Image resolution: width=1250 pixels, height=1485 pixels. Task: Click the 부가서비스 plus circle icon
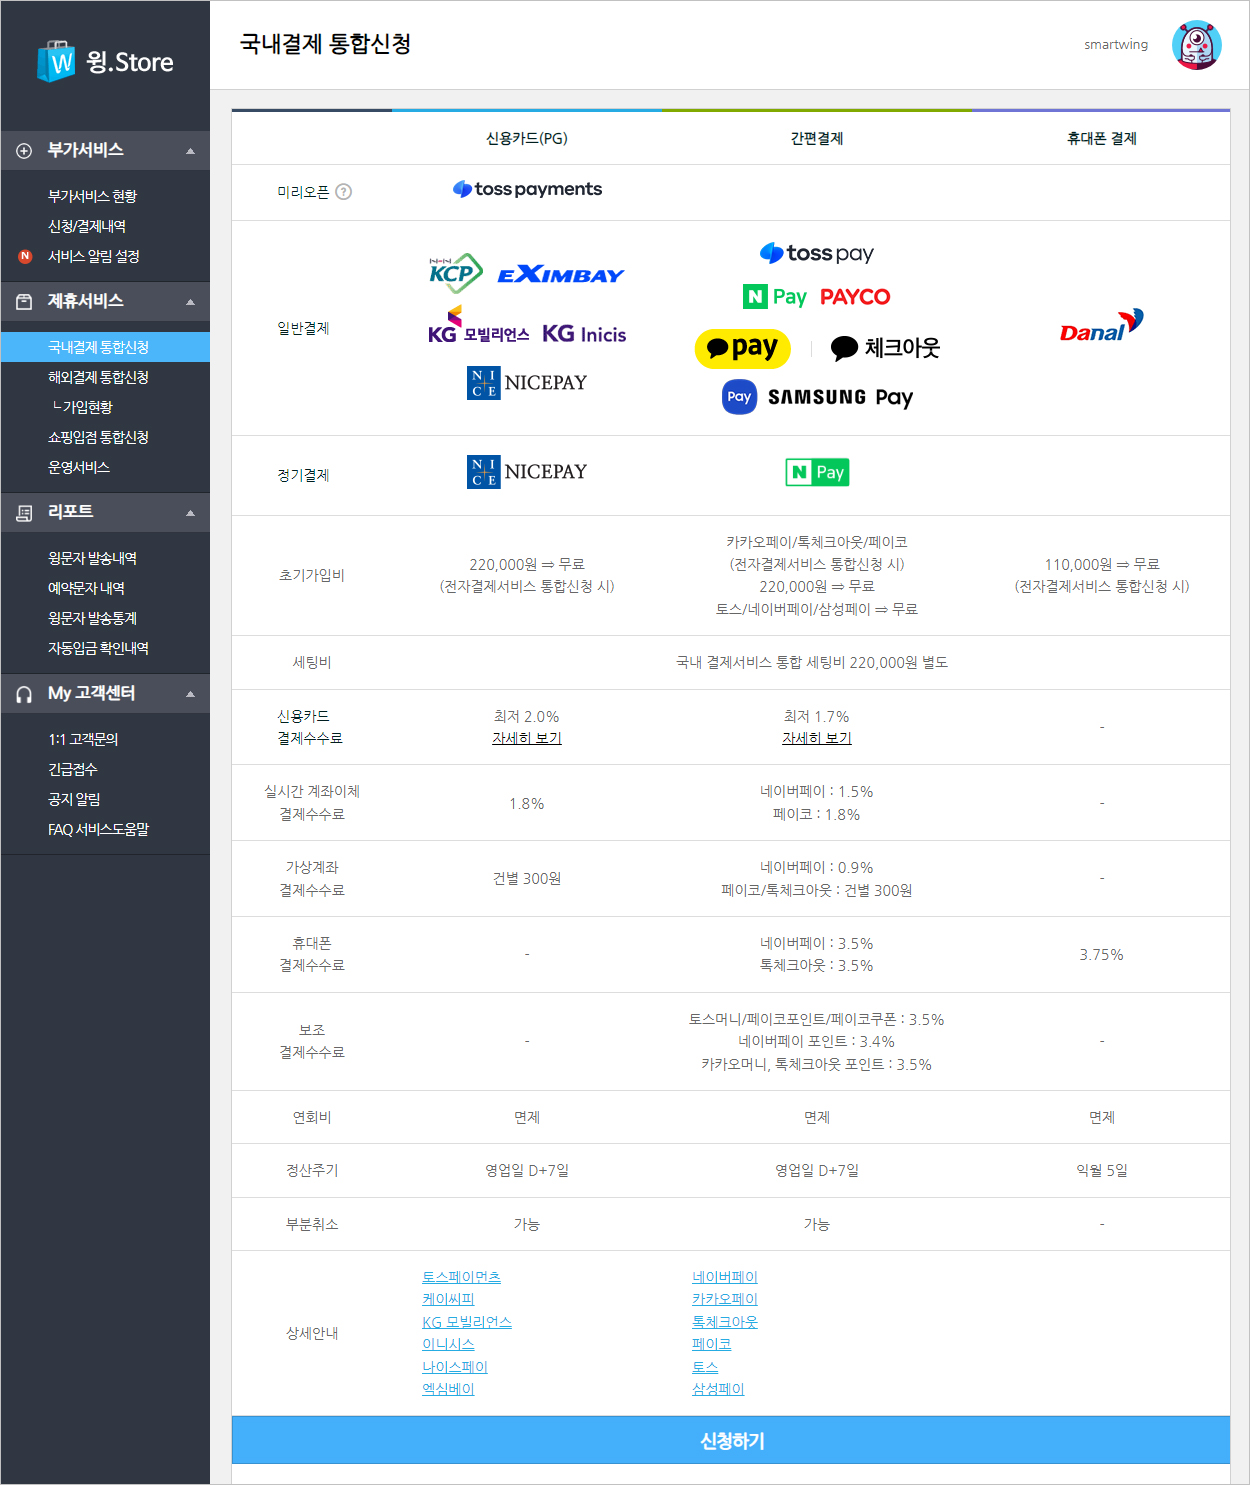pyautogui.click(x=24, y=151)
